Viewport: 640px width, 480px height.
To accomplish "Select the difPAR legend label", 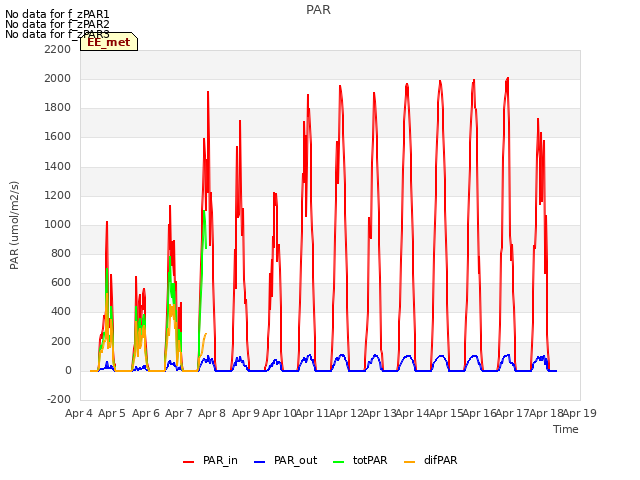I will (x=440, y=460).
